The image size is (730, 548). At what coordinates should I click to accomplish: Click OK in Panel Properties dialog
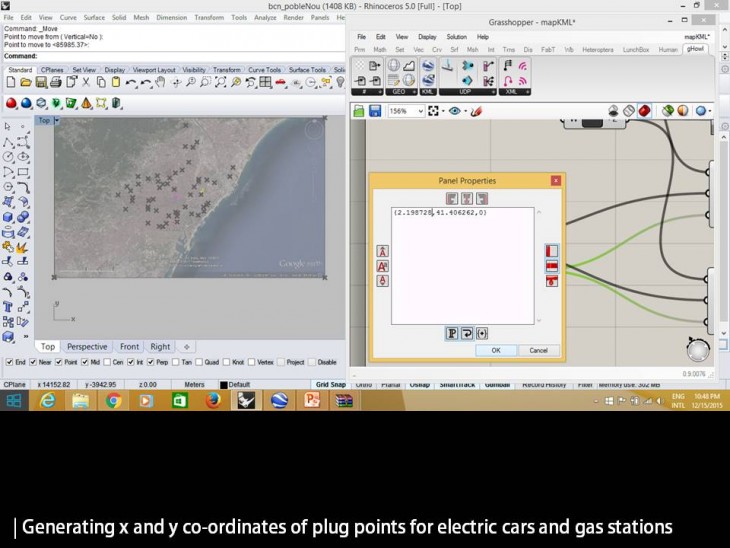[495, 350]
